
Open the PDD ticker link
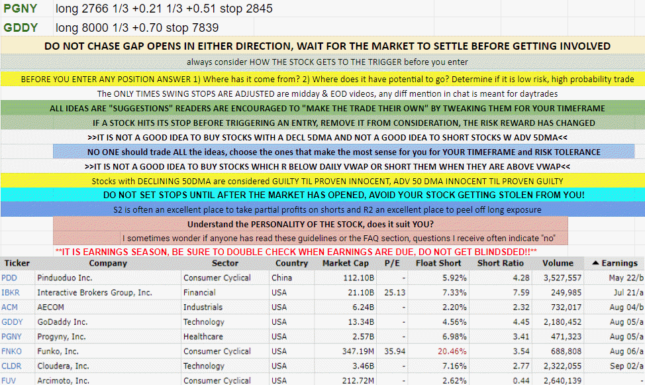[x=9, y=278]
